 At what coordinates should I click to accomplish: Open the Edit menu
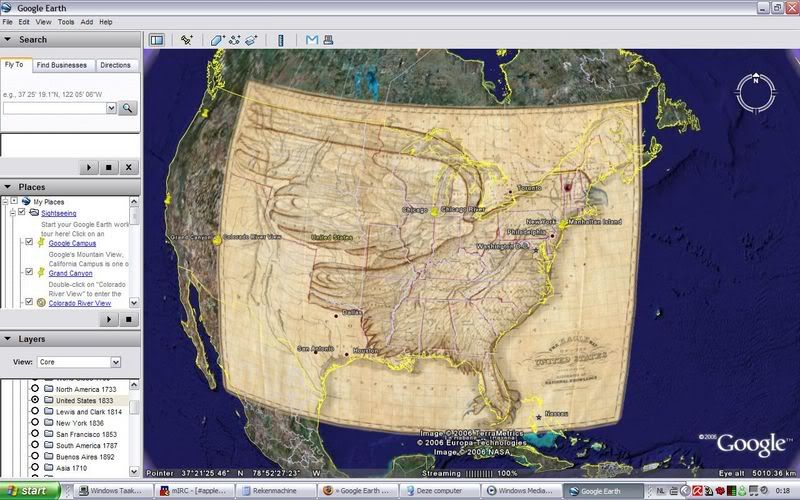pyautogui.click(x=24, y=22)
